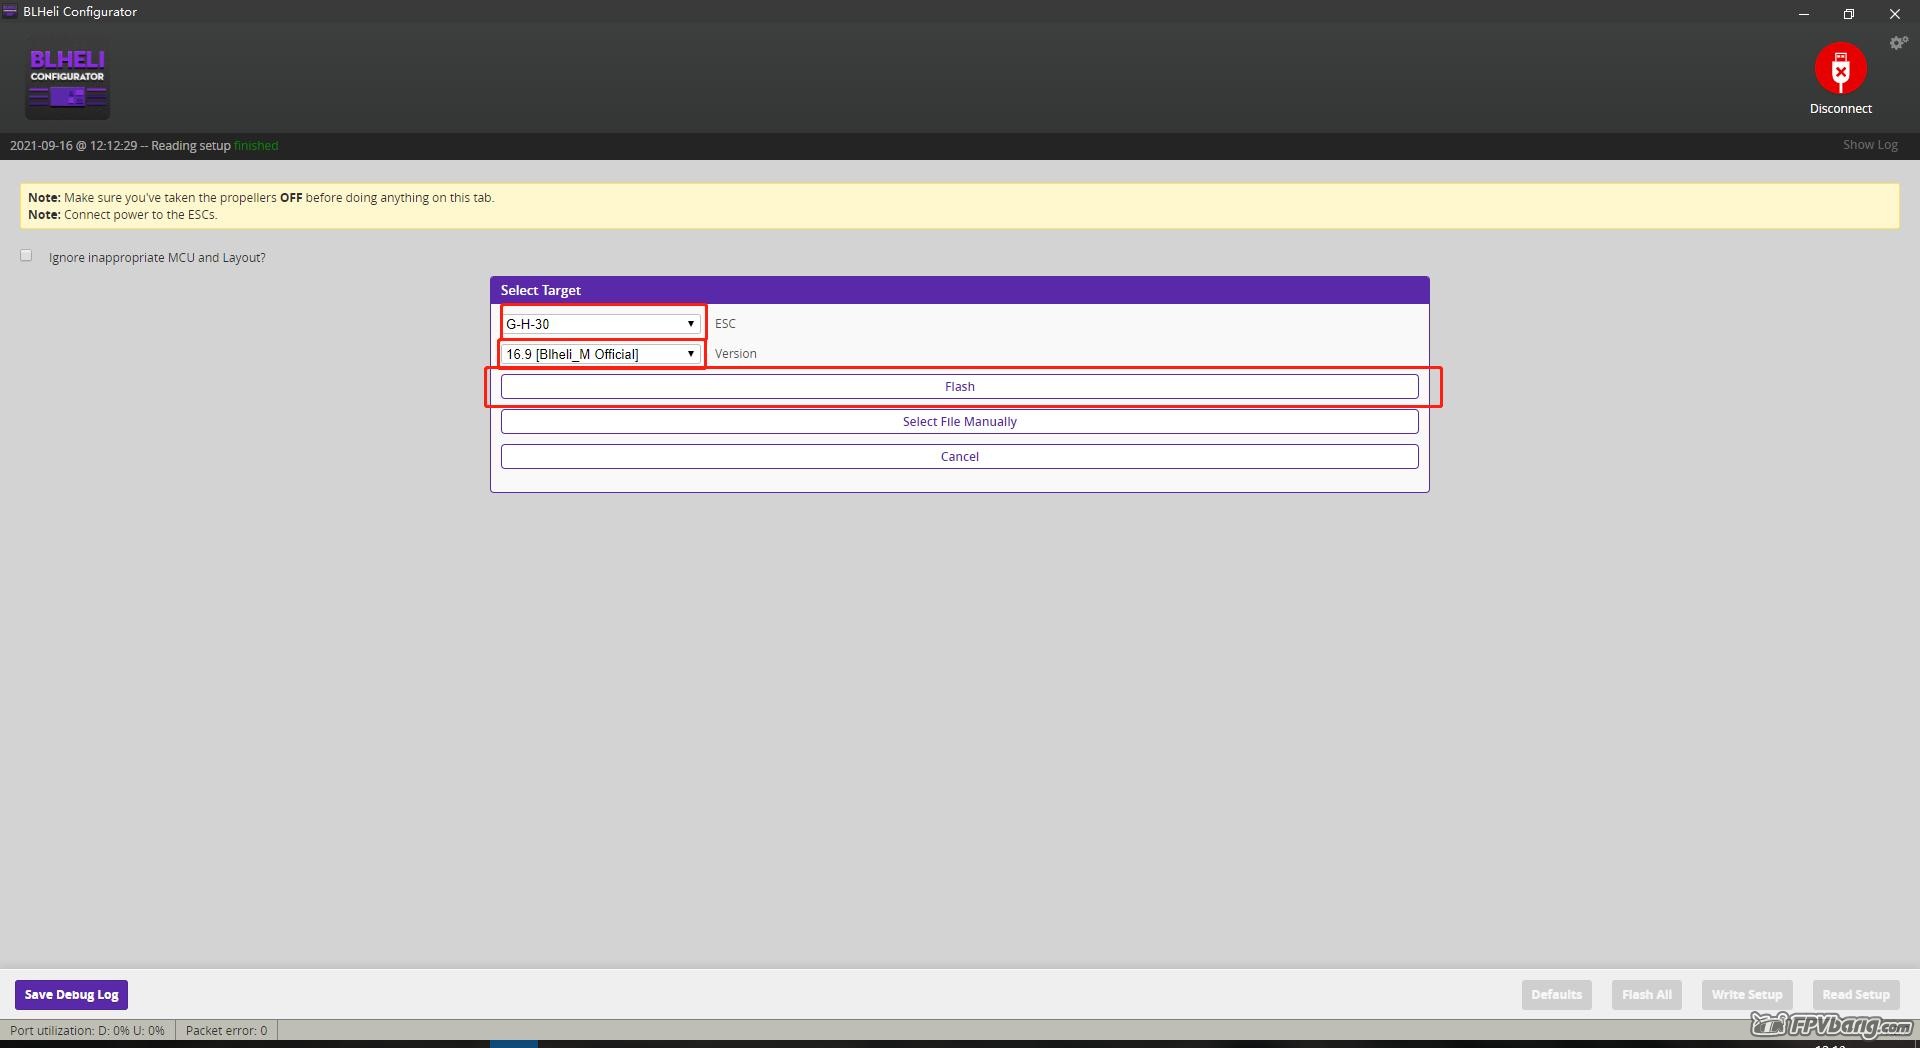The width and height of the screenshot is (1920, 1048).
Task: Click the propellers OFF note text
Action: point(261,198)
